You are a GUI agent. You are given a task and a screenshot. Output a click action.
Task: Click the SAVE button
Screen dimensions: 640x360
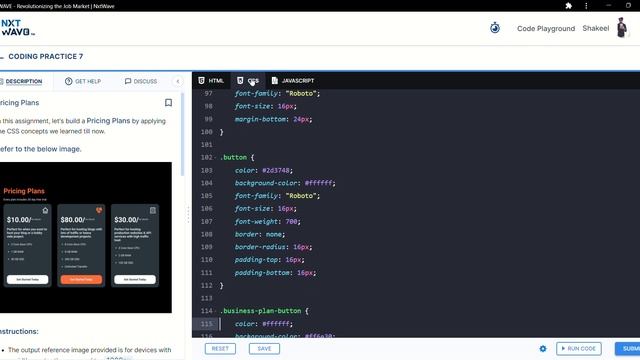pos(264,349)
